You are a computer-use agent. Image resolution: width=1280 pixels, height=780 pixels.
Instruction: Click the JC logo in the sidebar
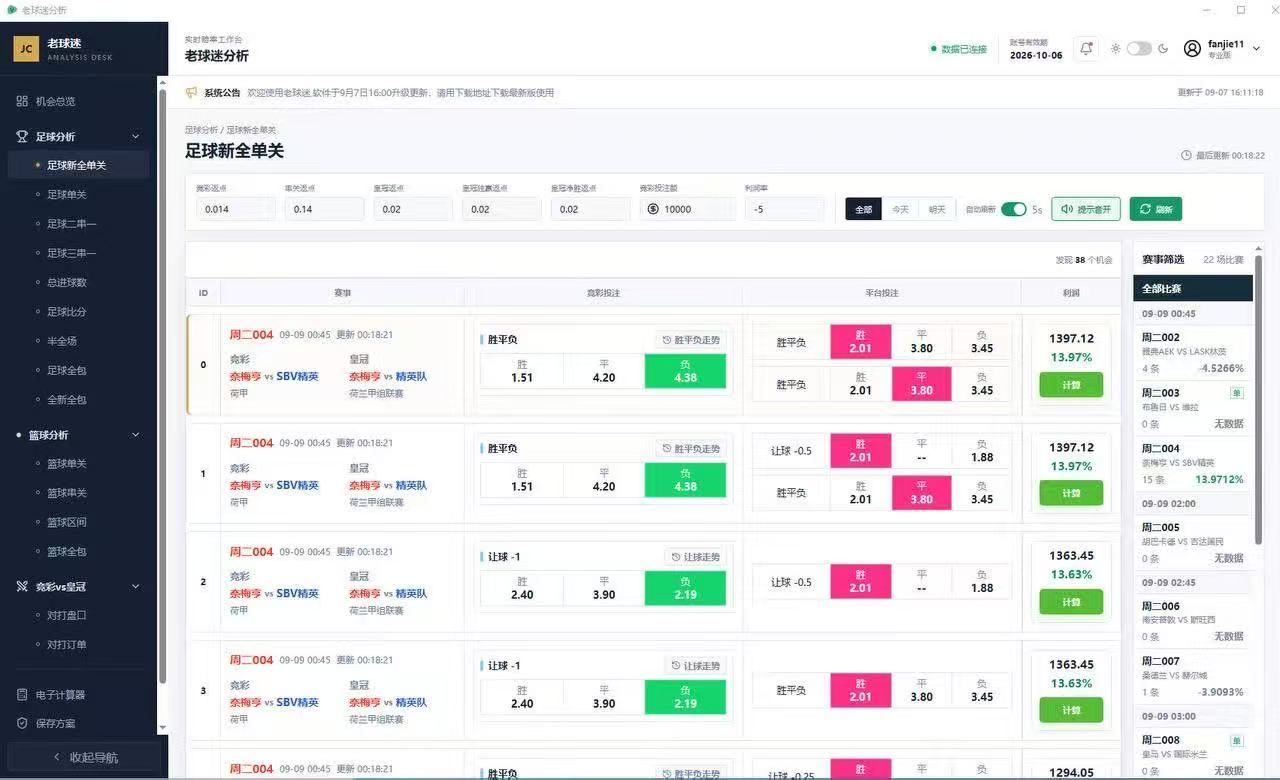26,49
